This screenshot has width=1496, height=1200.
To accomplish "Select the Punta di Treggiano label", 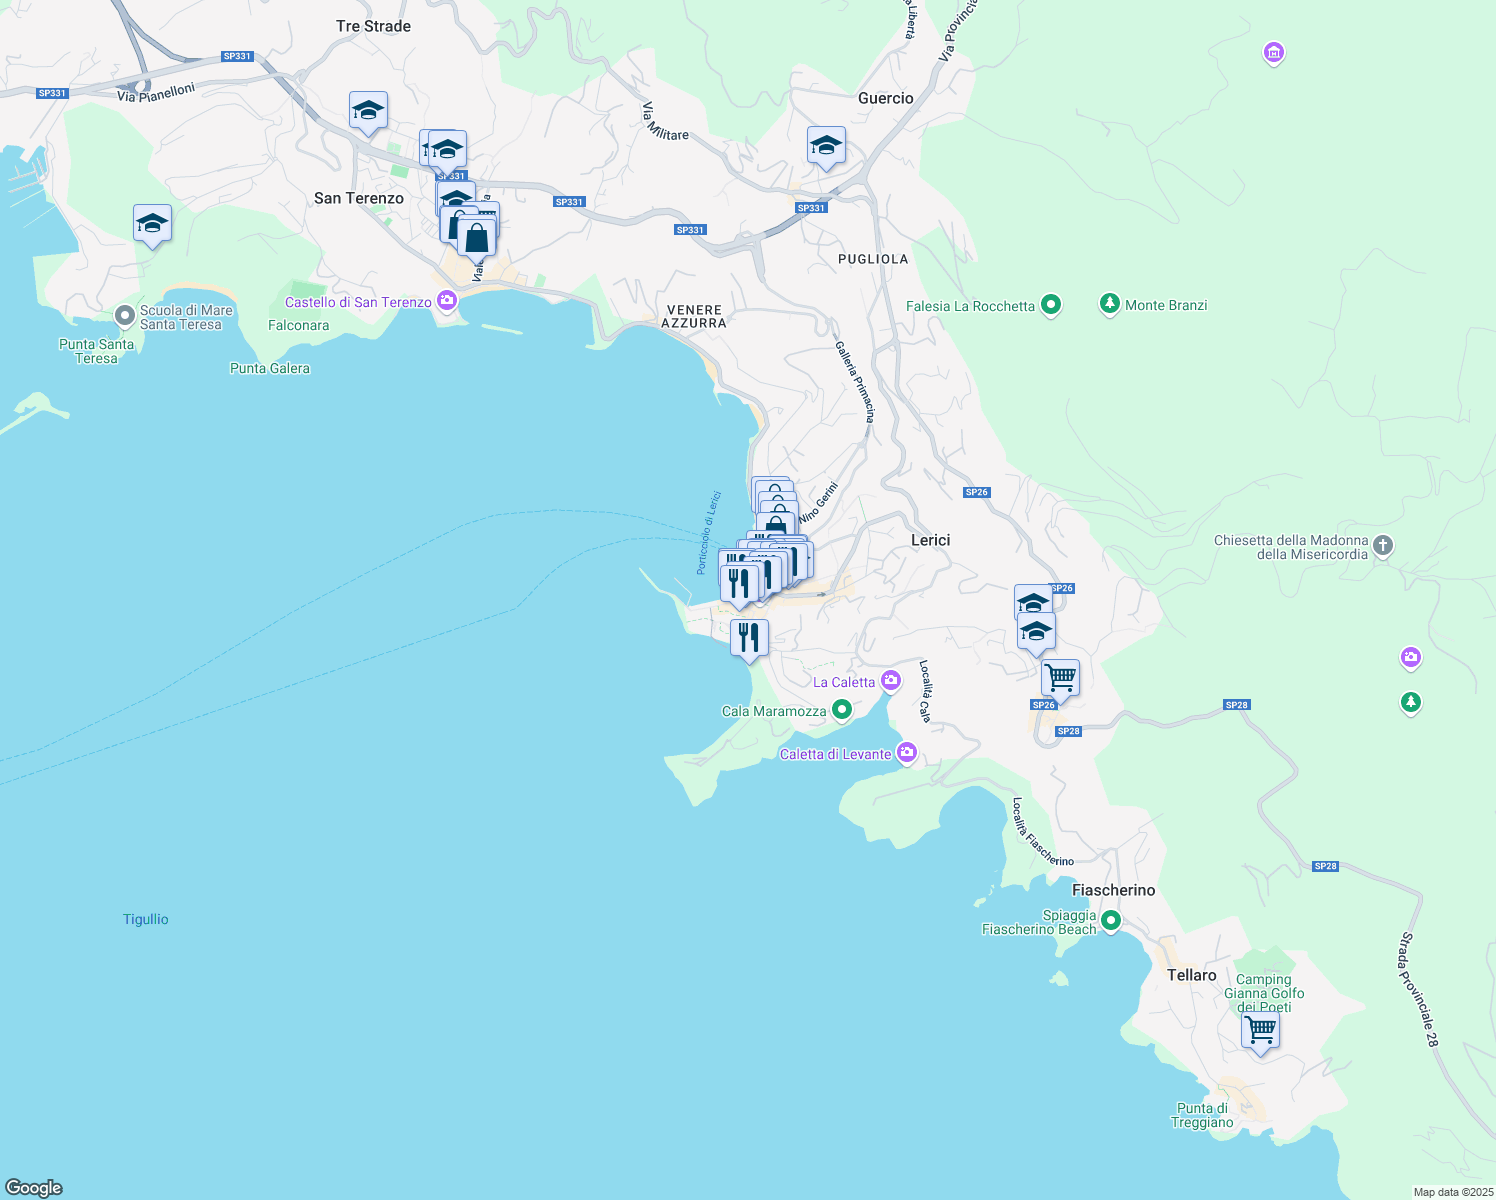I will (1202, 1115).
